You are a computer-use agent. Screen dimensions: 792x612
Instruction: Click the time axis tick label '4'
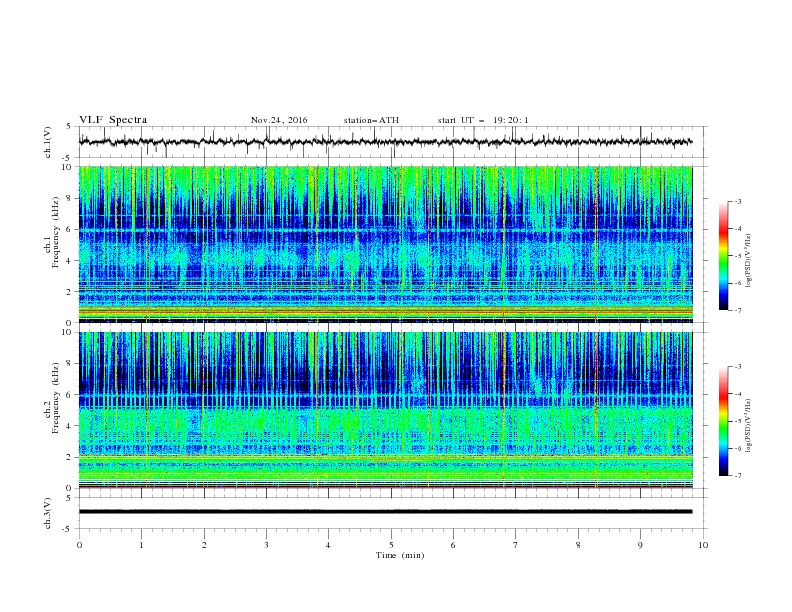[x=328, y=545]
